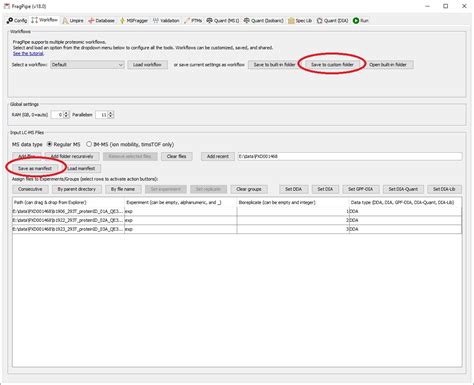Click the Set GPF-DIA button
The width and height of the screenshot is (474, 385).
pos(361,189)
